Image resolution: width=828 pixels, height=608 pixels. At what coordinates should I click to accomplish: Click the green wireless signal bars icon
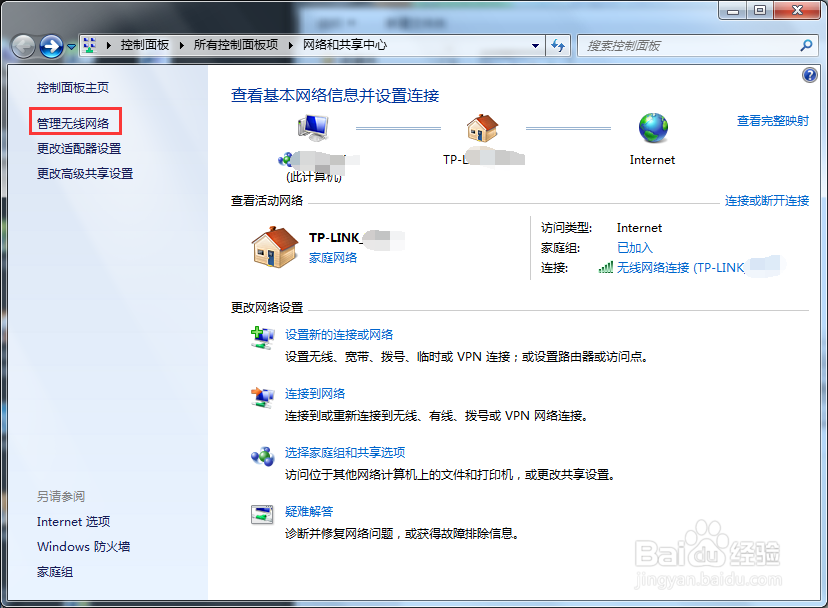coord(606,268)
